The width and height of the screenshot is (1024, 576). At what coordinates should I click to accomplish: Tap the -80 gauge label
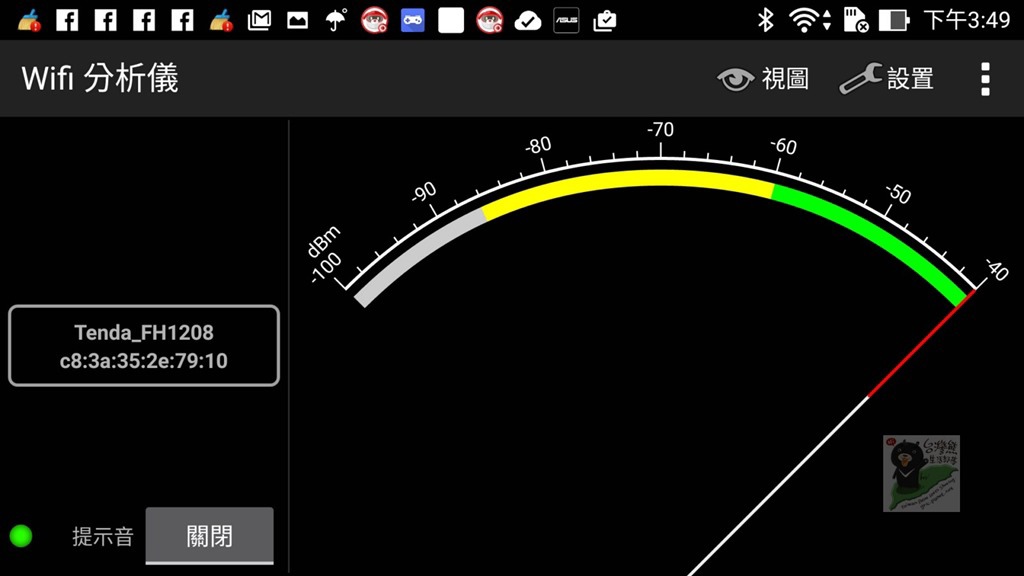click(538, 145)
